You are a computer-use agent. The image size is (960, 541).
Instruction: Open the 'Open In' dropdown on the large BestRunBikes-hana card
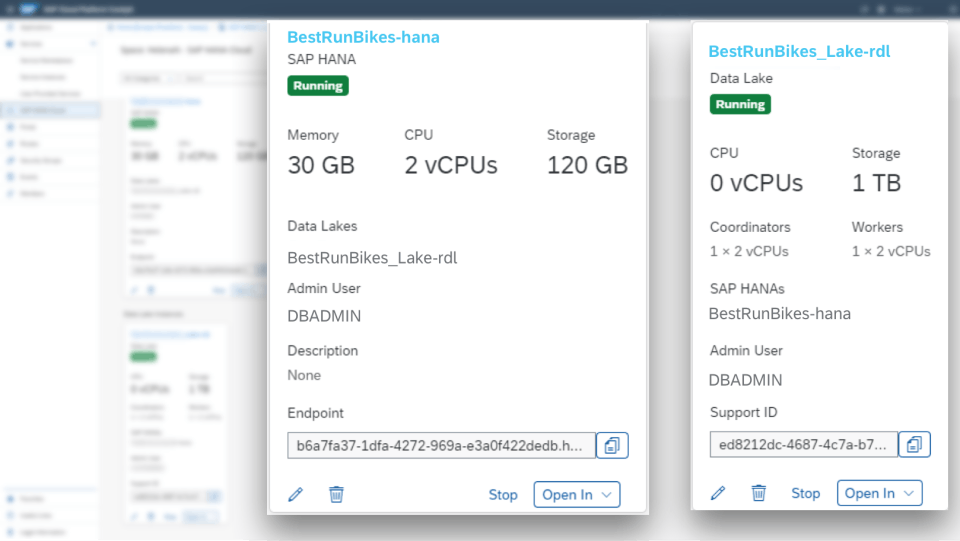pos(577,494)
